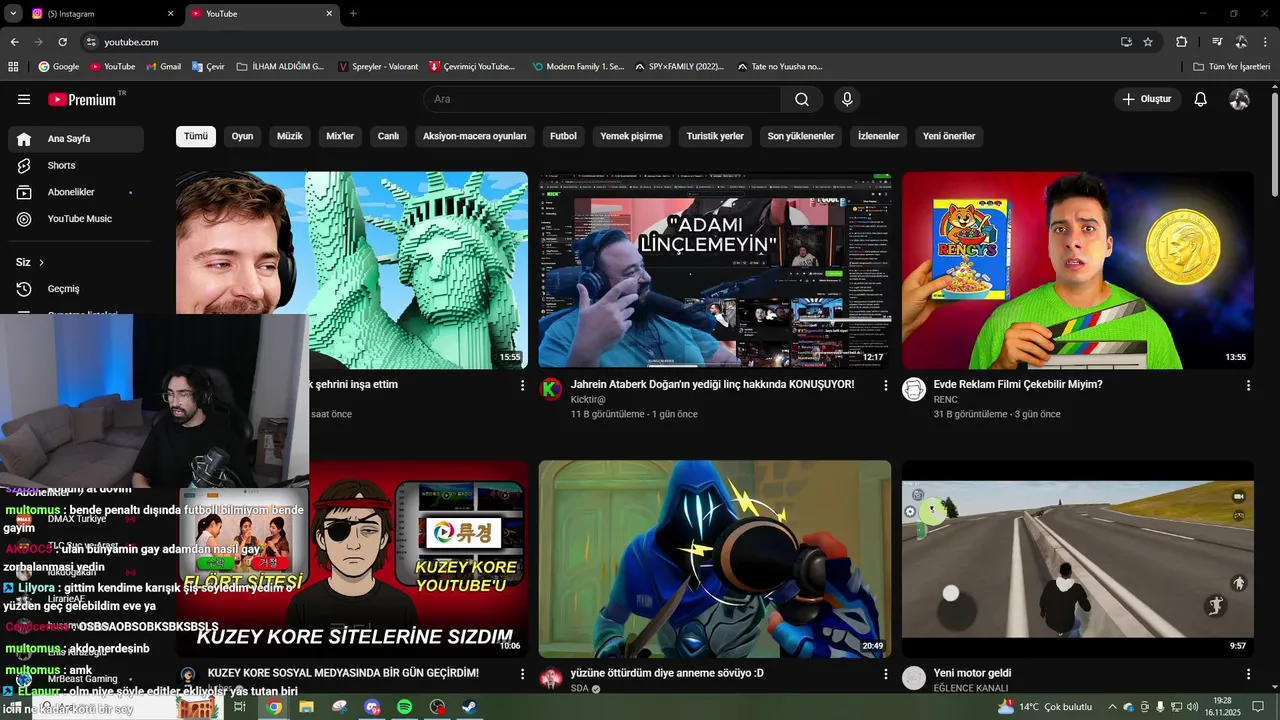Focus the Ara search field
This screenshot has height=720, width=1280.
(602, 99)
